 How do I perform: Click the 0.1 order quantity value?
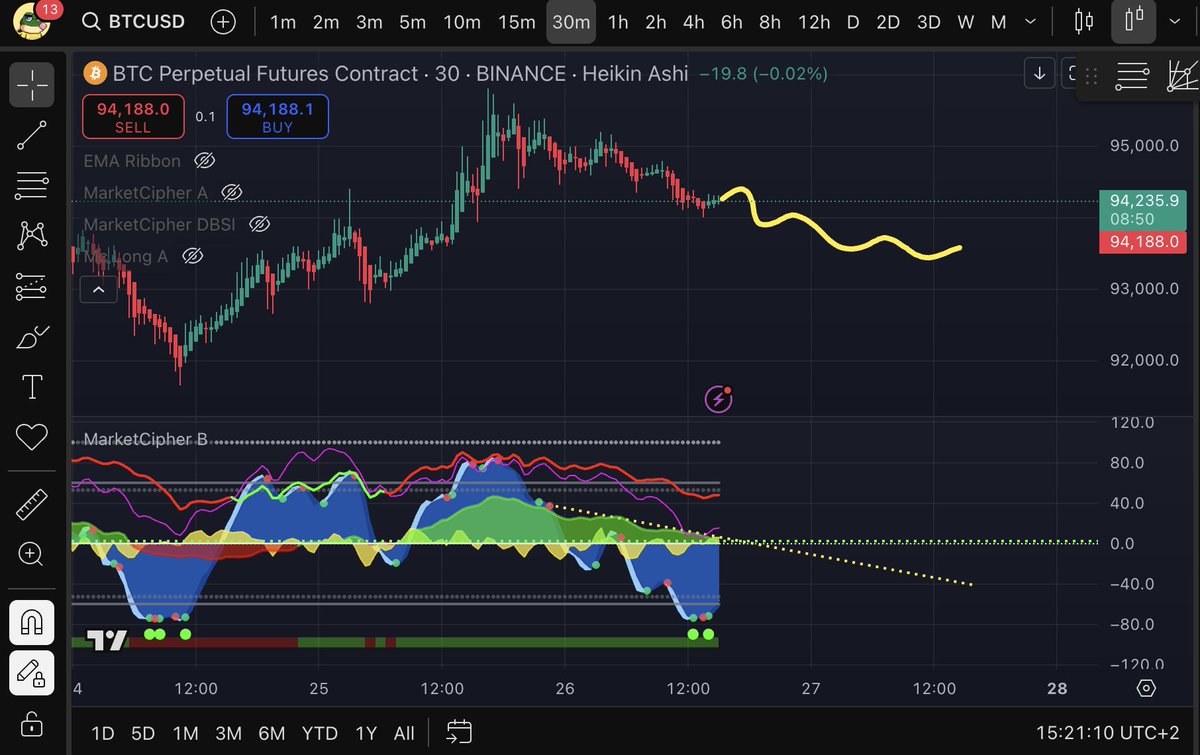click(205, 117)
